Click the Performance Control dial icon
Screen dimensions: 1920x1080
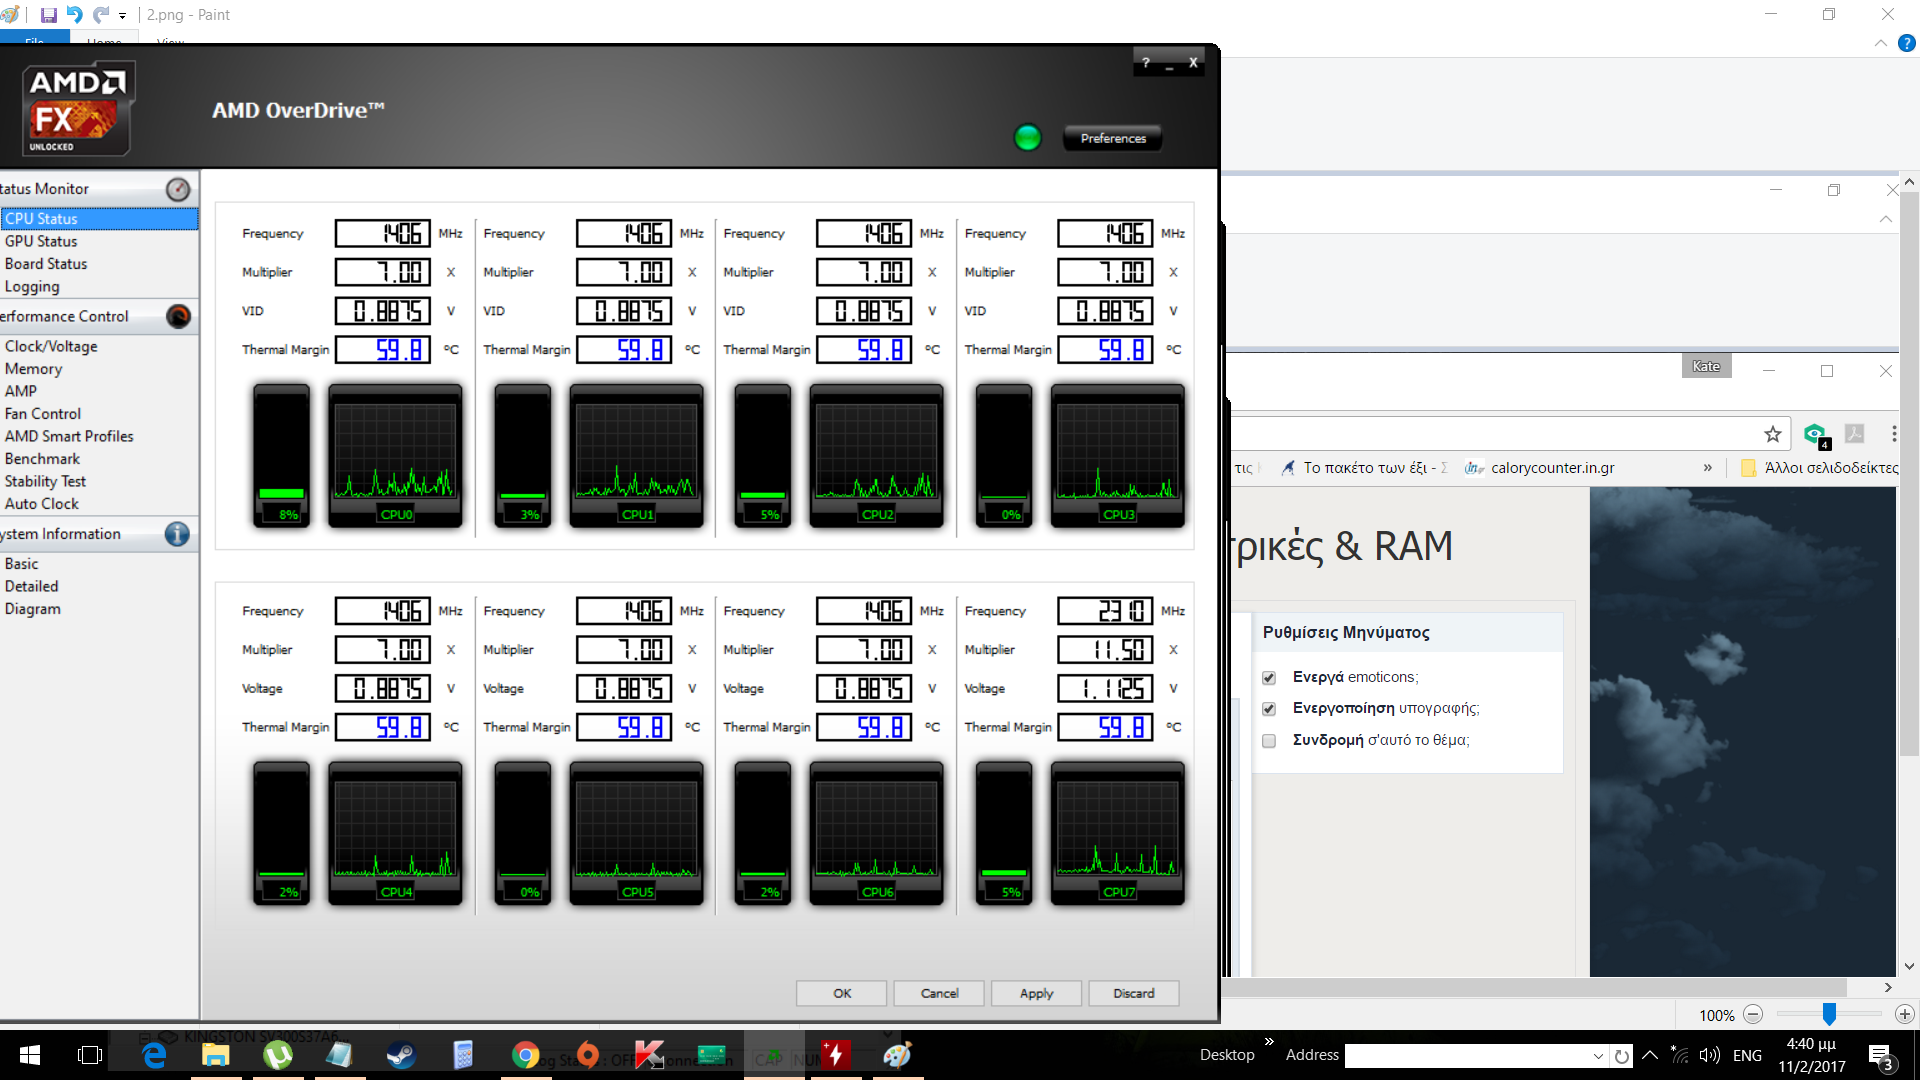[178, 316]
